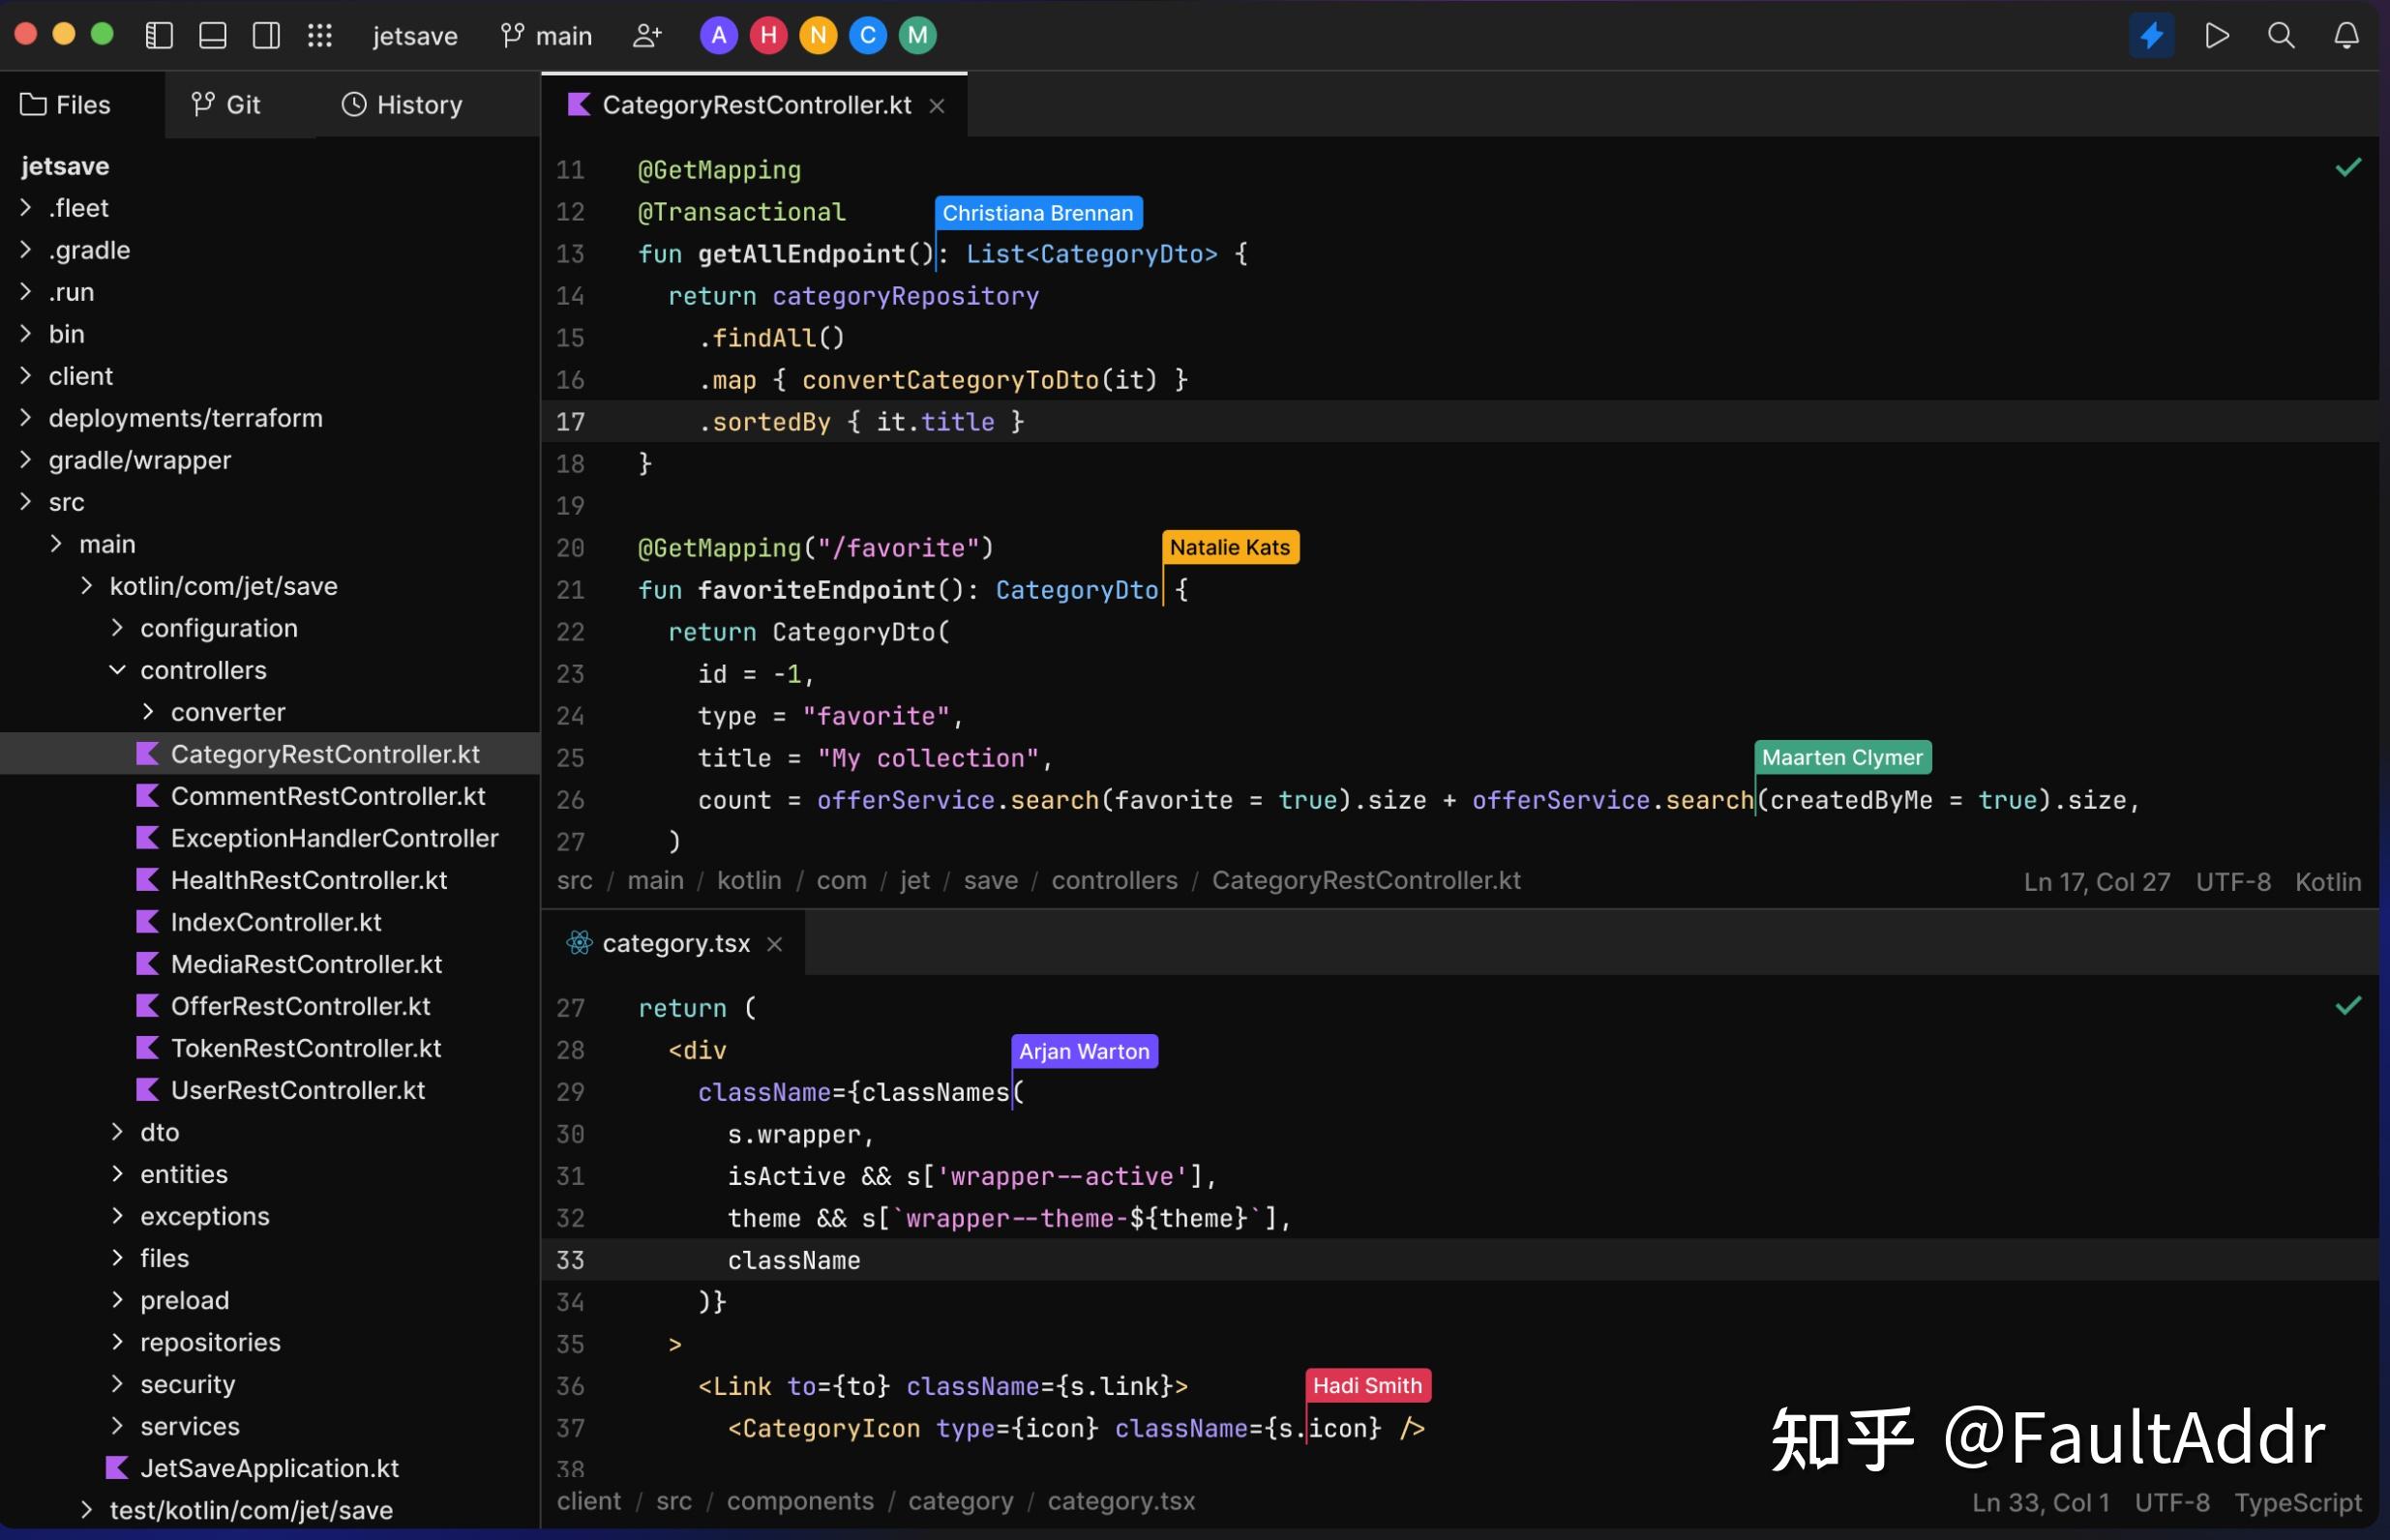Toggle the left panel visibility
Screen dimensions: 2390x1540
(158, 34)
